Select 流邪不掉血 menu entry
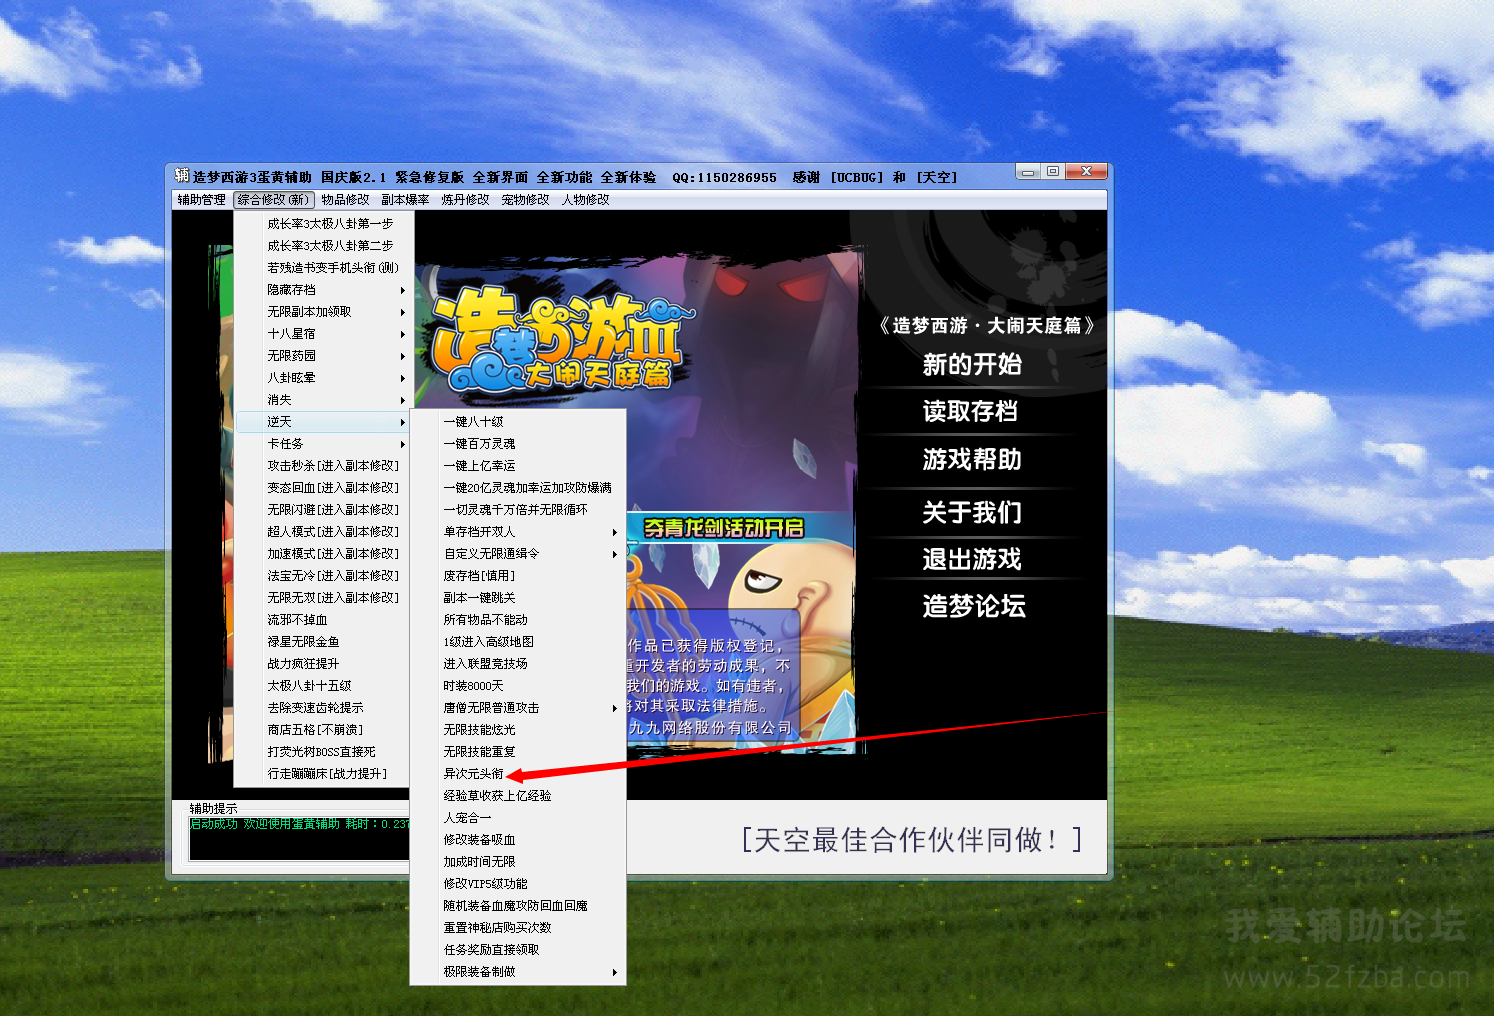This screenshot has width=1494, height=1016. click(322, 620)
